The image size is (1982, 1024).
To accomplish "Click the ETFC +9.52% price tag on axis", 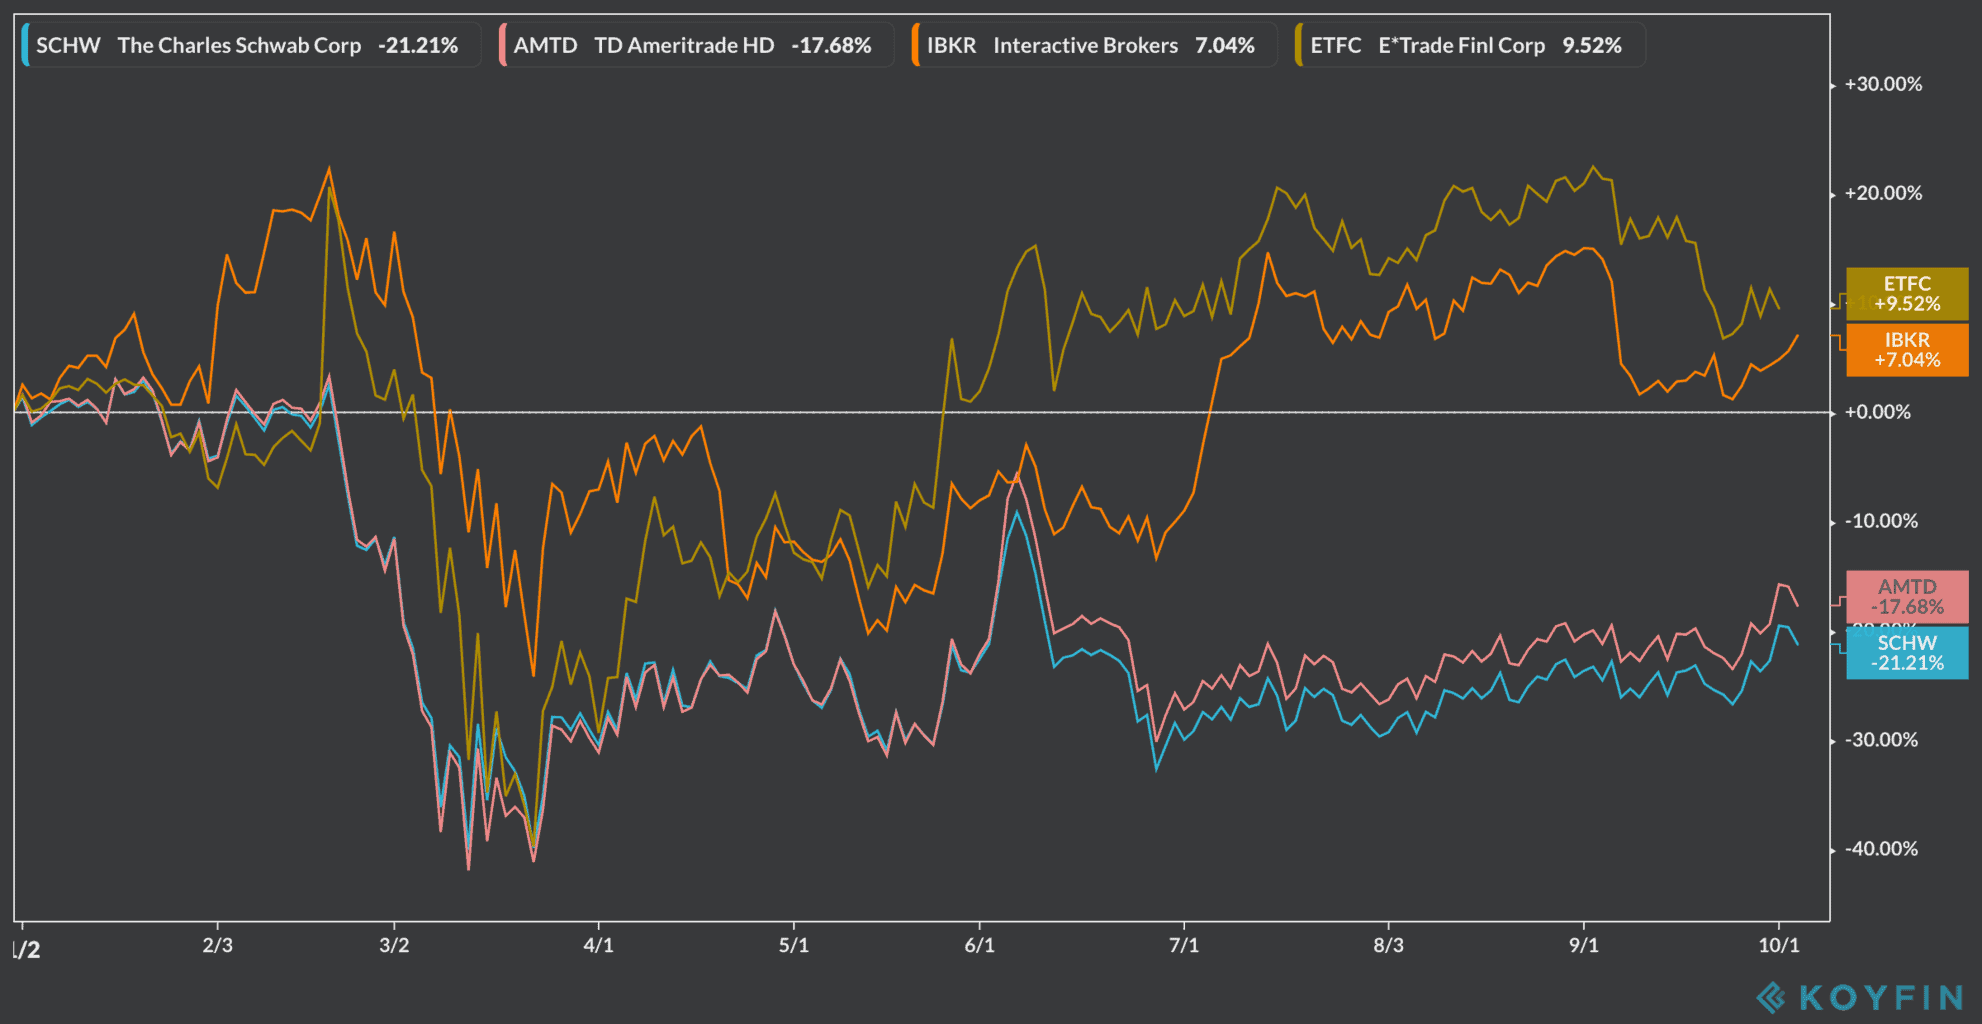I will coord(1907,294).
